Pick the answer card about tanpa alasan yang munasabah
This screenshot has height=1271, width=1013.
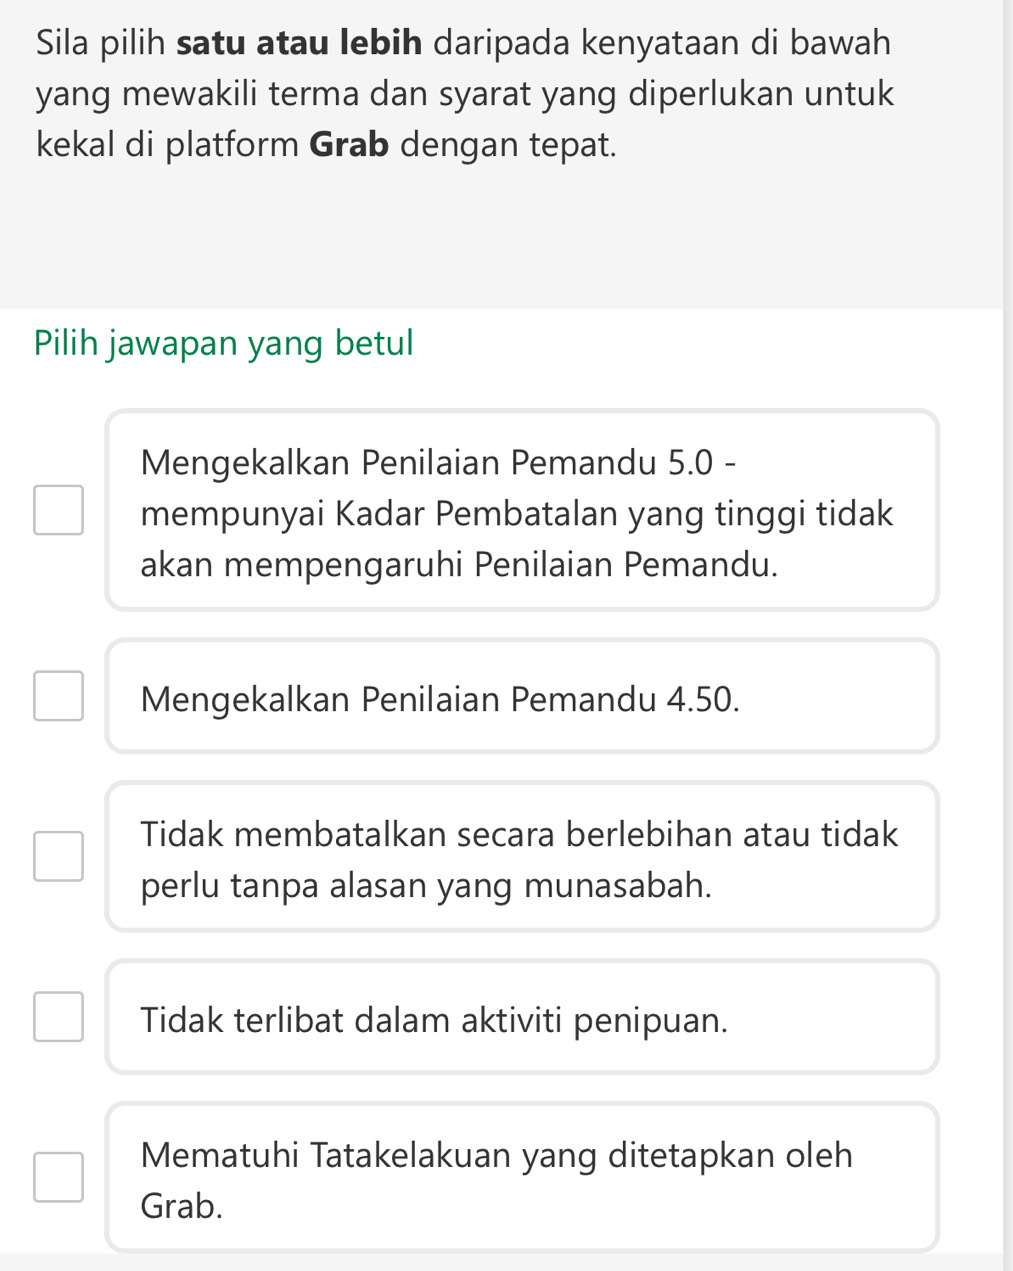[522, 857]
